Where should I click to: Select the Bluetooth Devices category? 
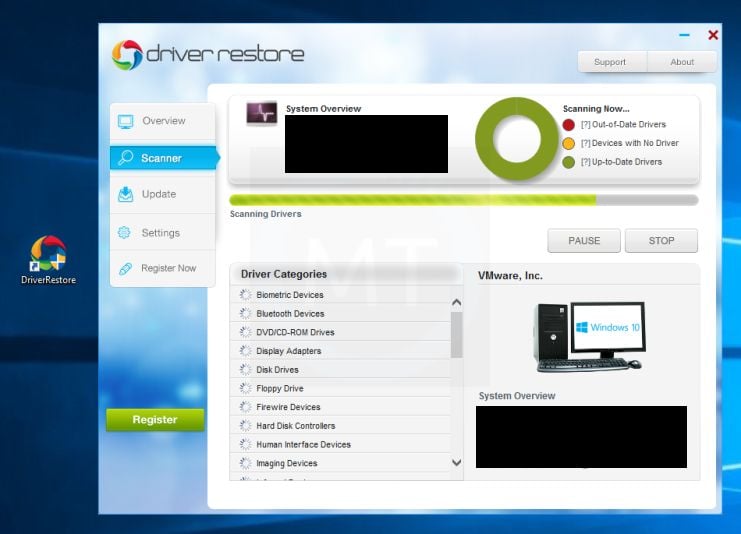click(340, 313)
